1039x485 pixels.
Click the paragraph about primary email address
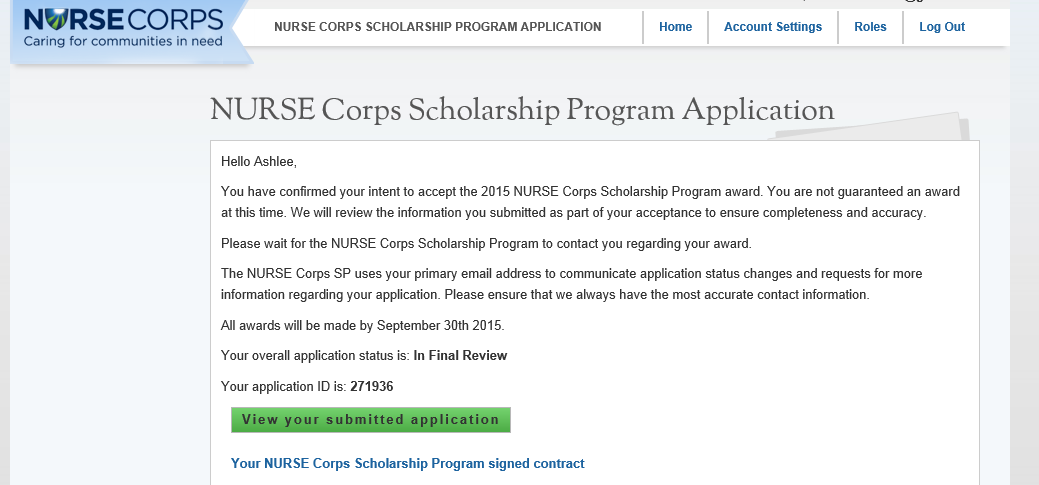coord(571,284)
